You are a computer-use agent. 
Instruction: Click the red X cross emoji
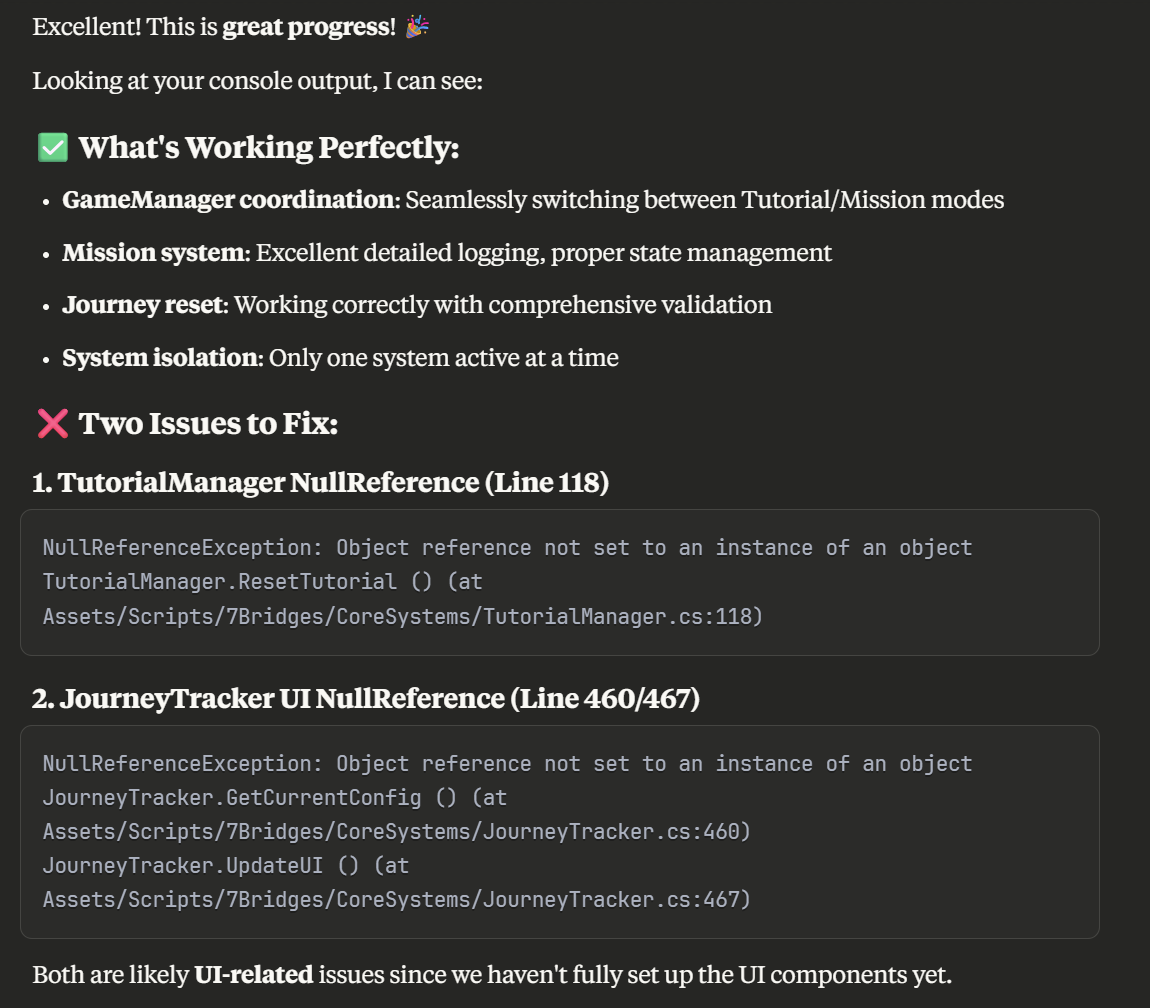[x=53, y=423]
